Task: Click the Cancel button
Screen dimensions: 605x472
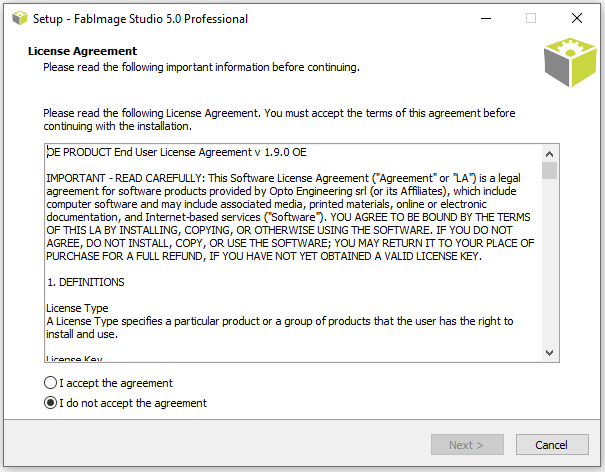Action: tap(552, 445)
